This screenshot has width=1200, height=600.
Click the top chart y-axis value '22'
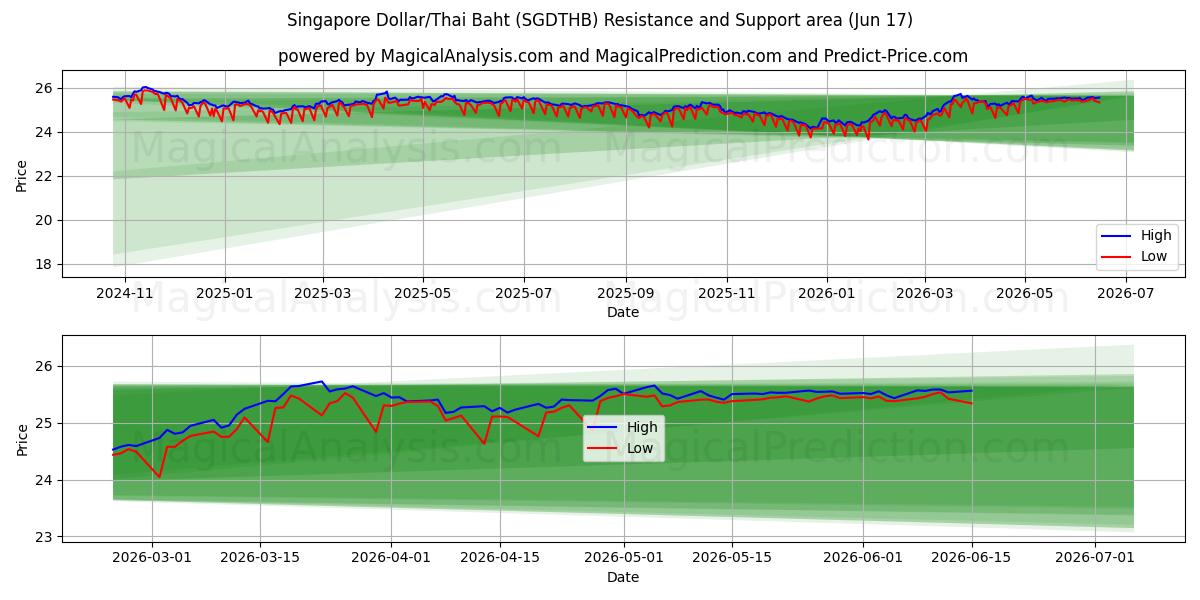coord(46,177)
